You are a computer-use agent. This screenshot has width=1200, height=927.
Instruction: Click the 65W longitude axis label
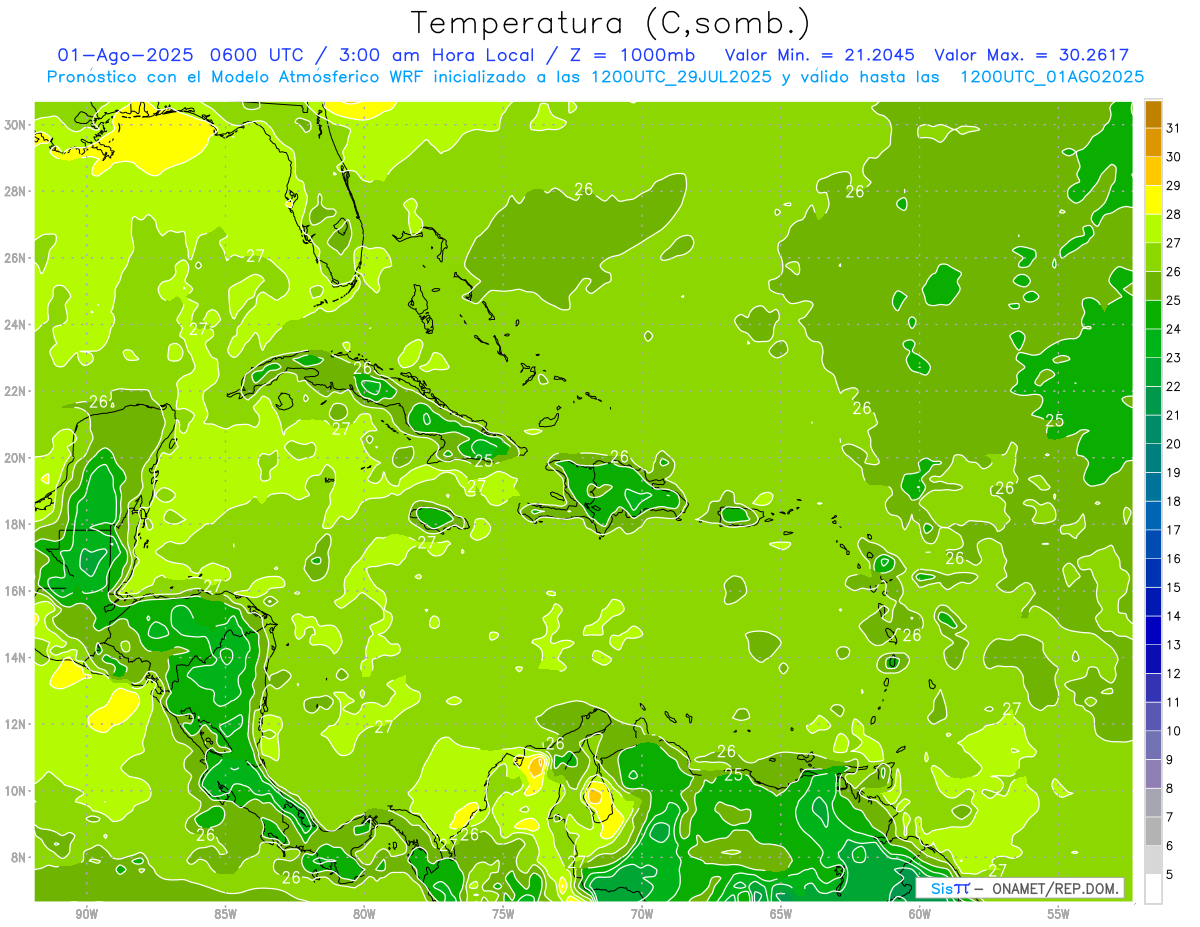(781, 914)
